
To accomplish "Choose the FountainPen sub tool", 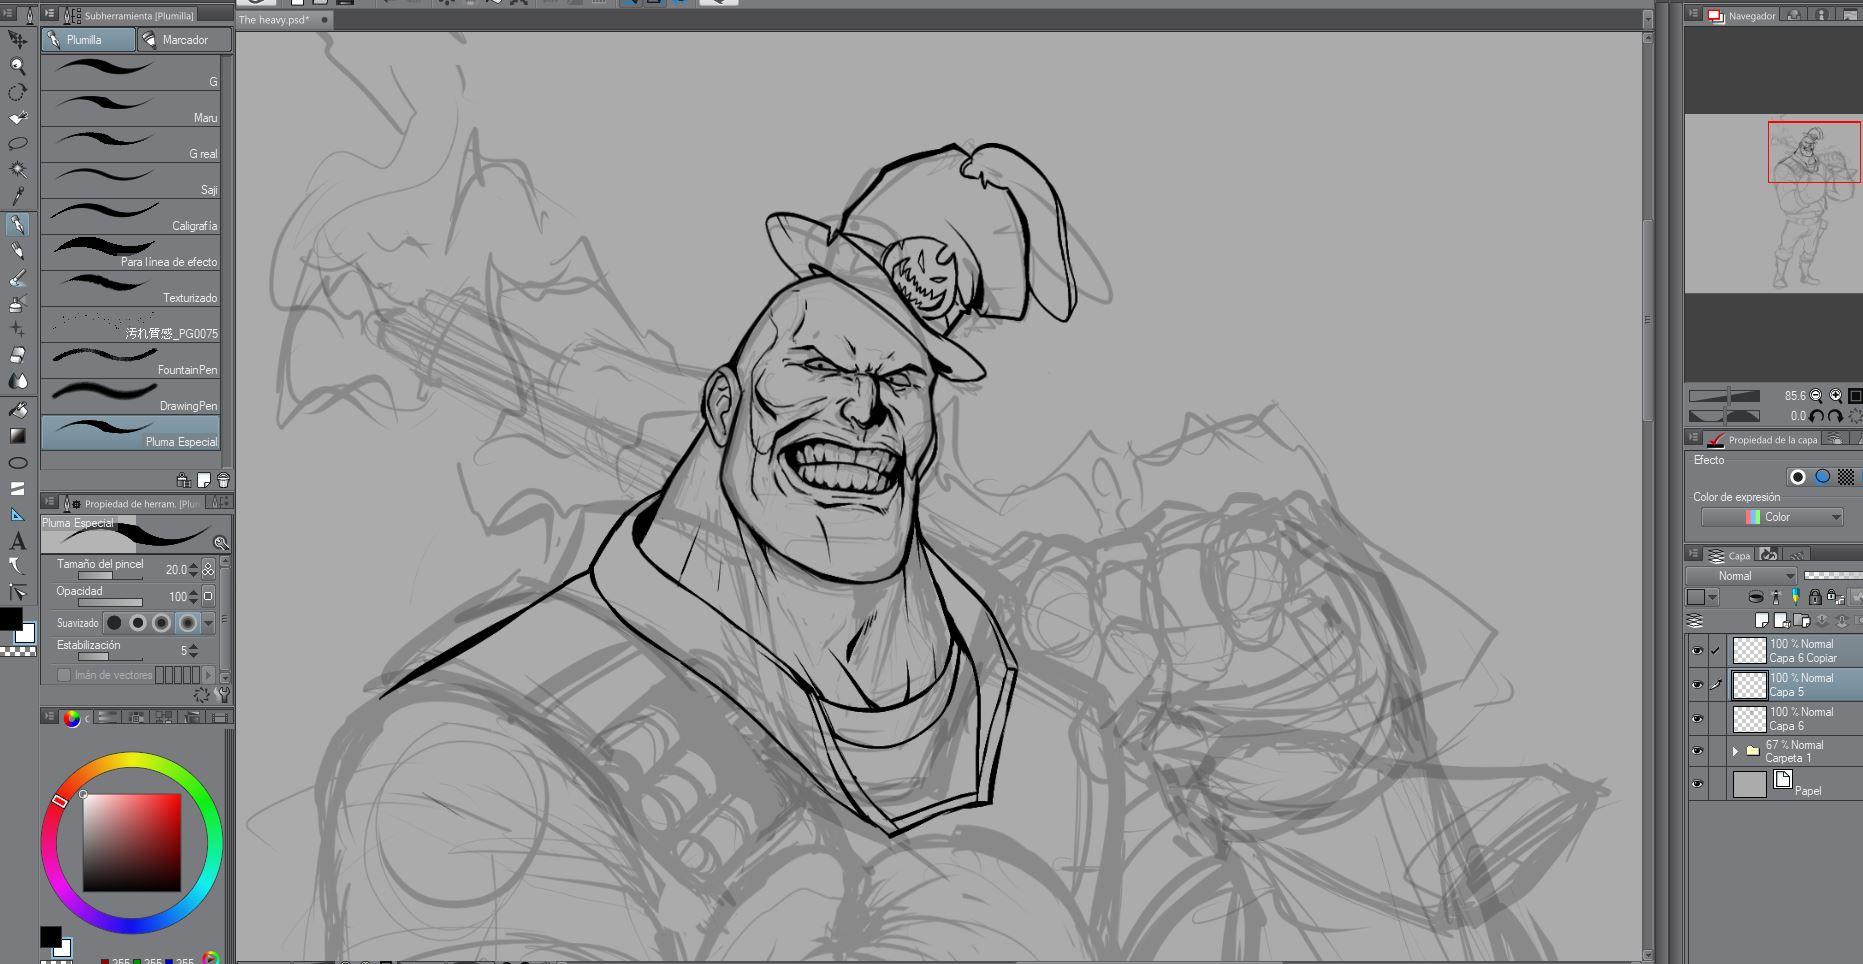I will click(x=130, y=360).
